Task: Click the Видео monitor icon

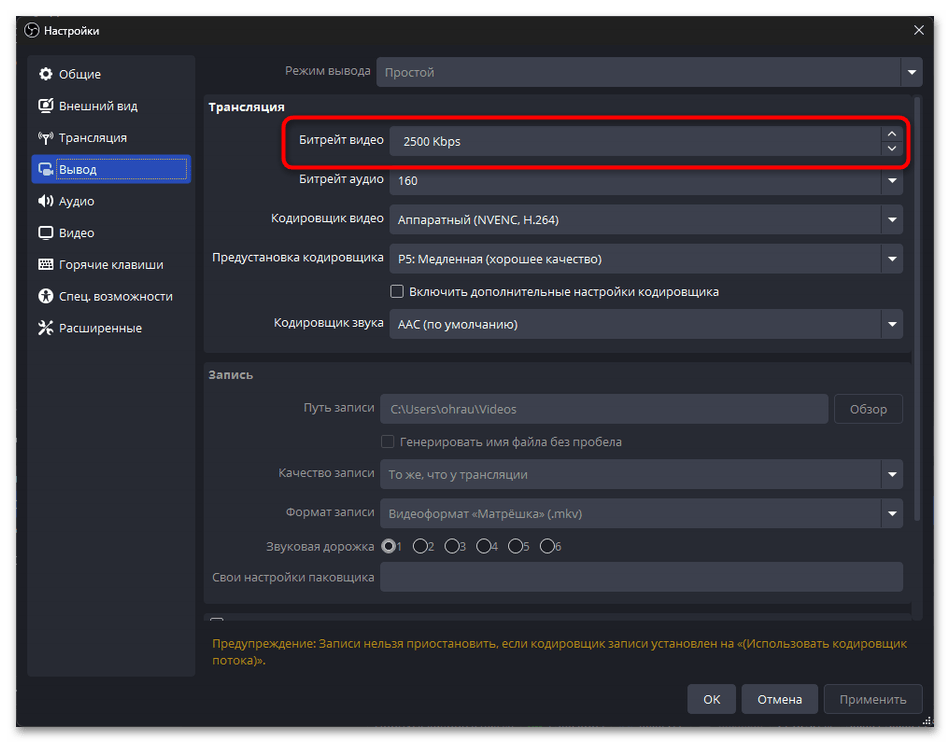Action: point(45,233)
